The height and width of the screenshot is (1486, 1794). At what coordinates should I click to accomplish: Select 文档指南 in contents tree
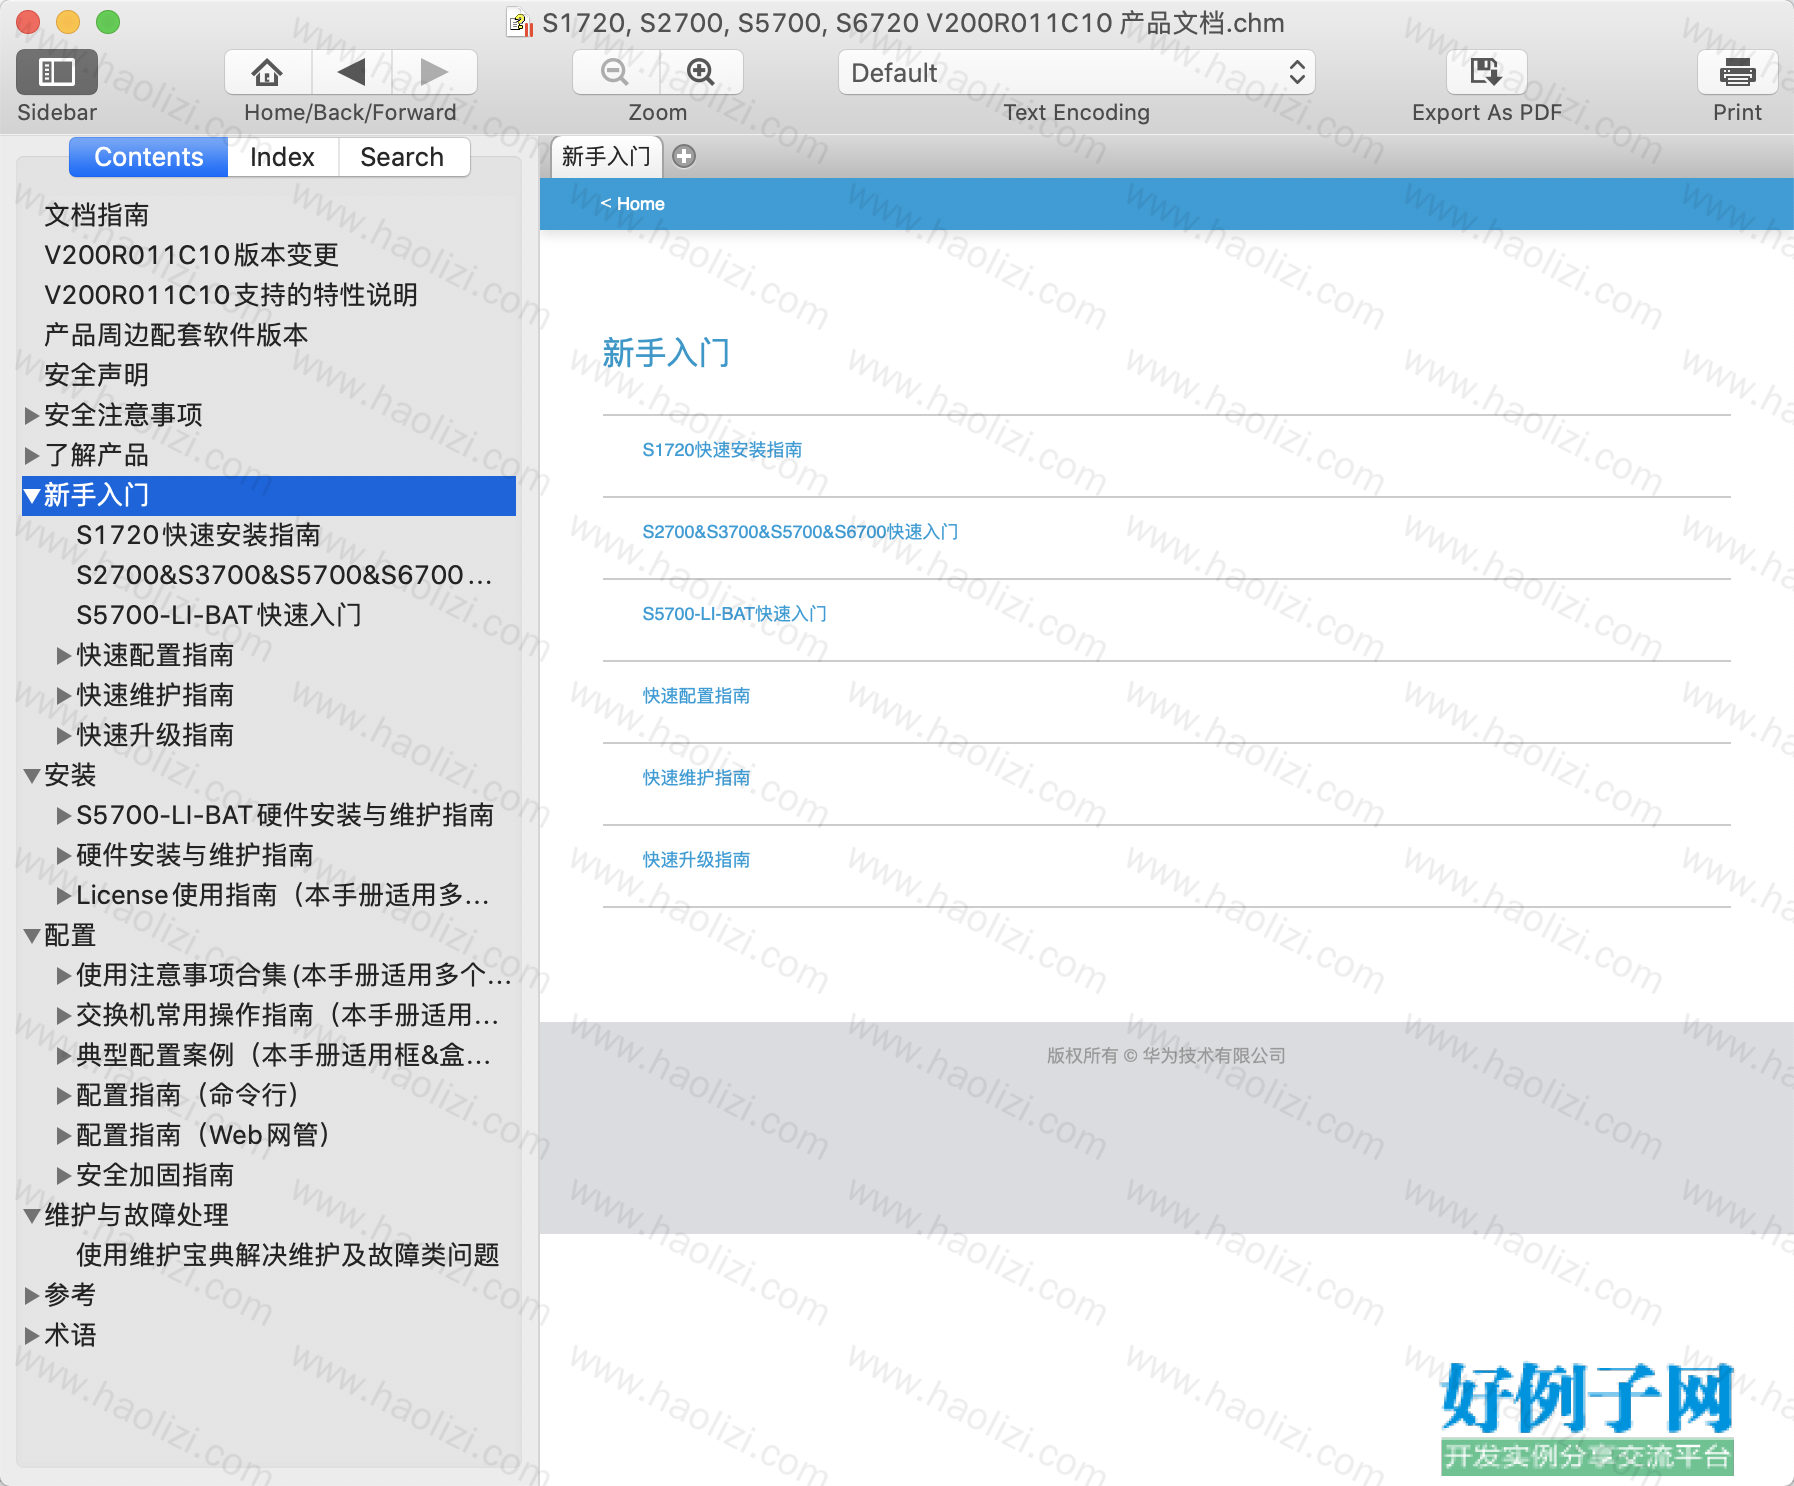(97, 215)
